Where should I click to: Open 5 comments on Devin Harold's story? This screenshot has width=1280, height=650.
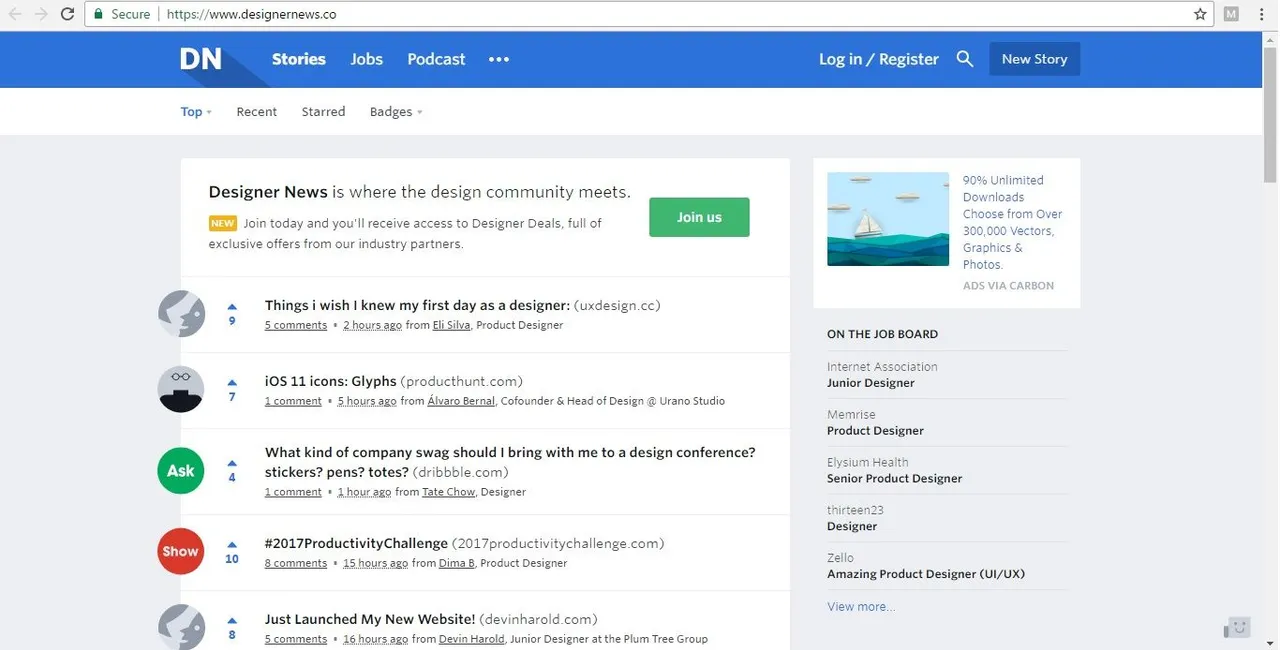coord(296,639)
